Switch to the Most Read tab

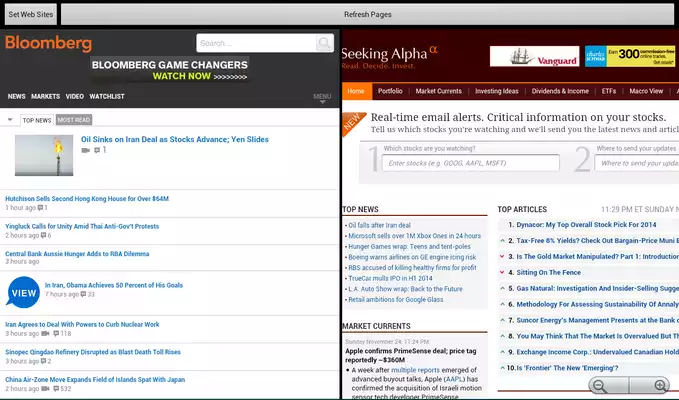pyautogui.click(x=74, y=120)
